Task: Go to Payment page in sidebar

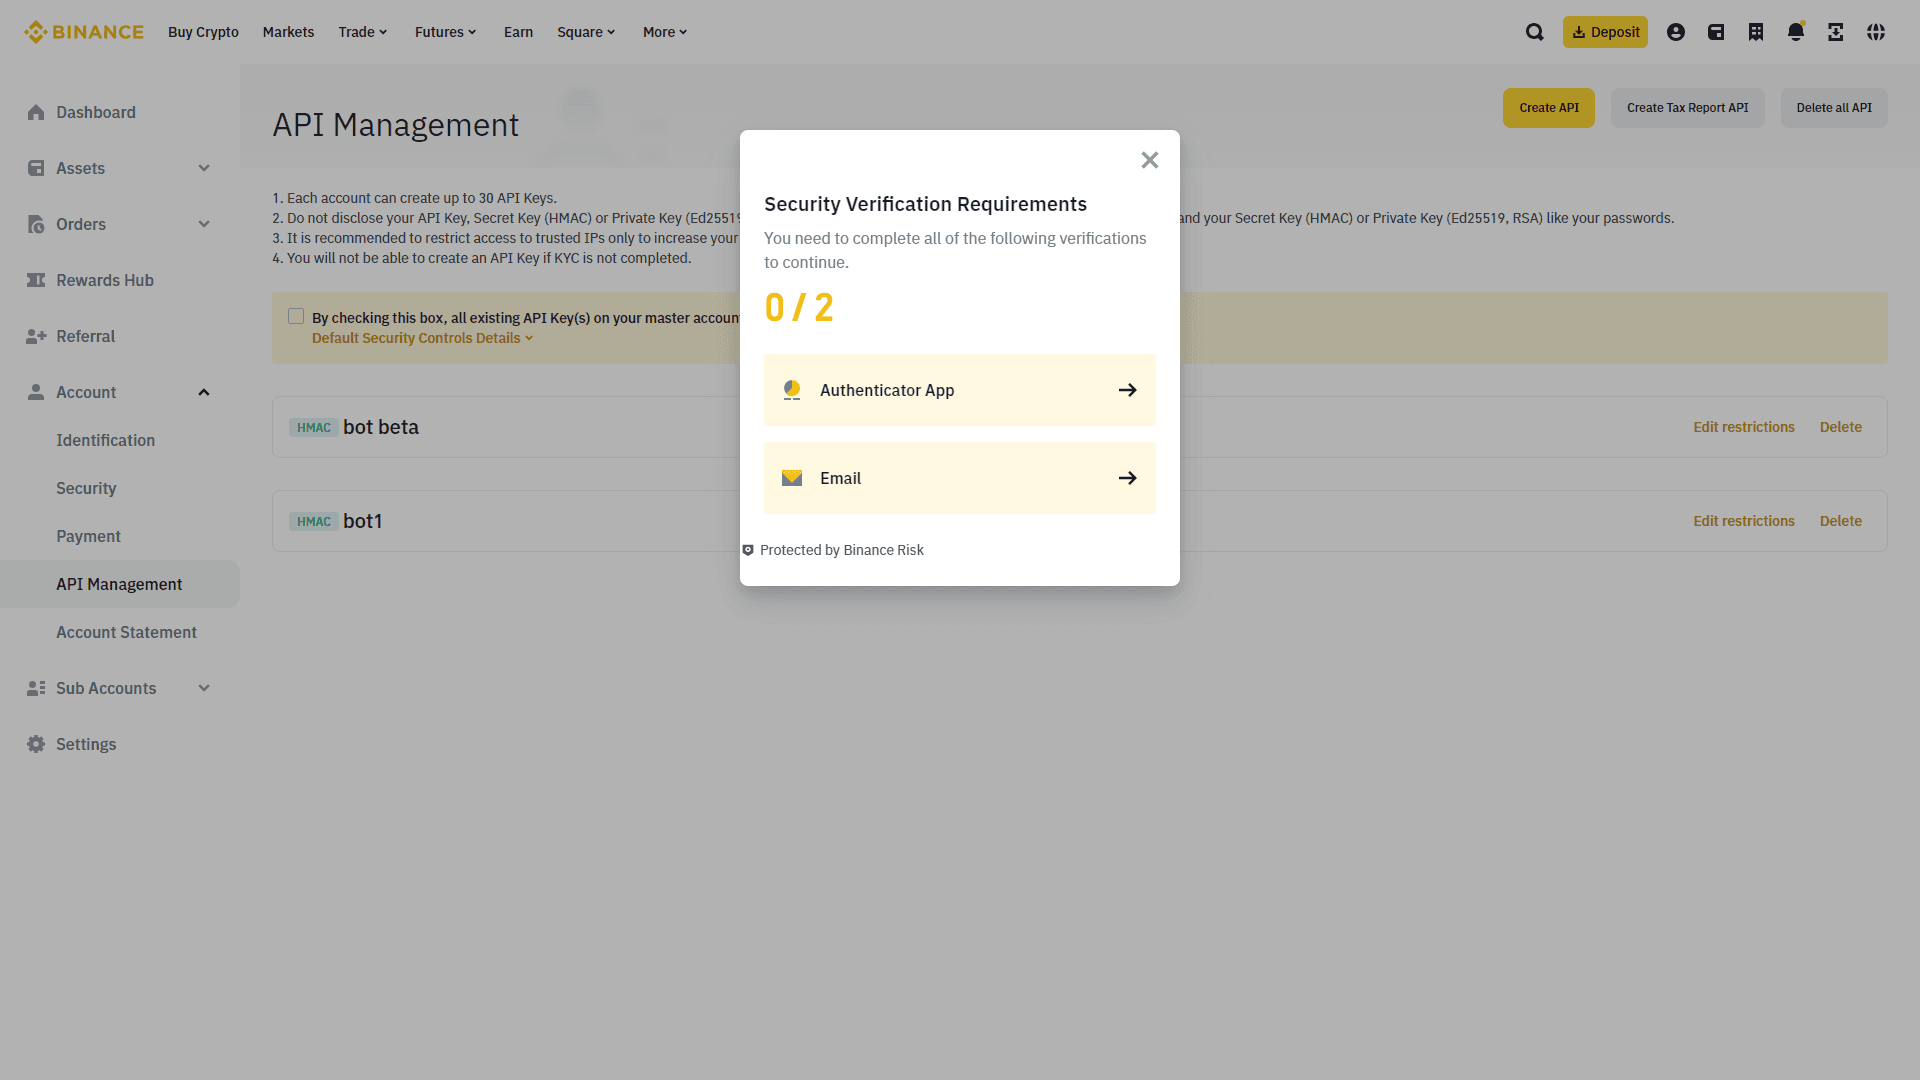Action: (x=88, y=536)
